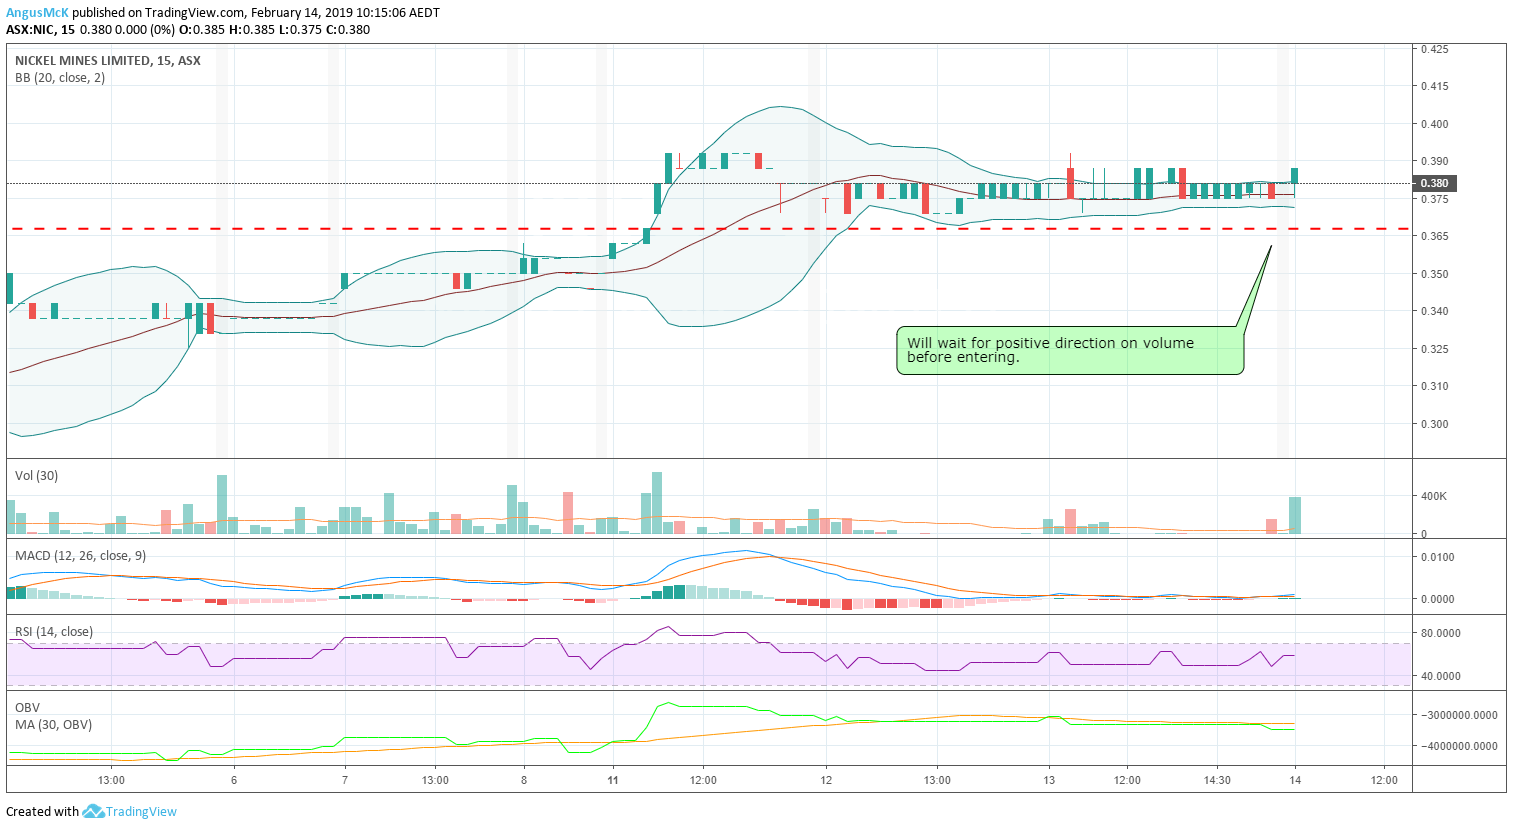Click the Vol (30) indicator label

pos(36,476)
